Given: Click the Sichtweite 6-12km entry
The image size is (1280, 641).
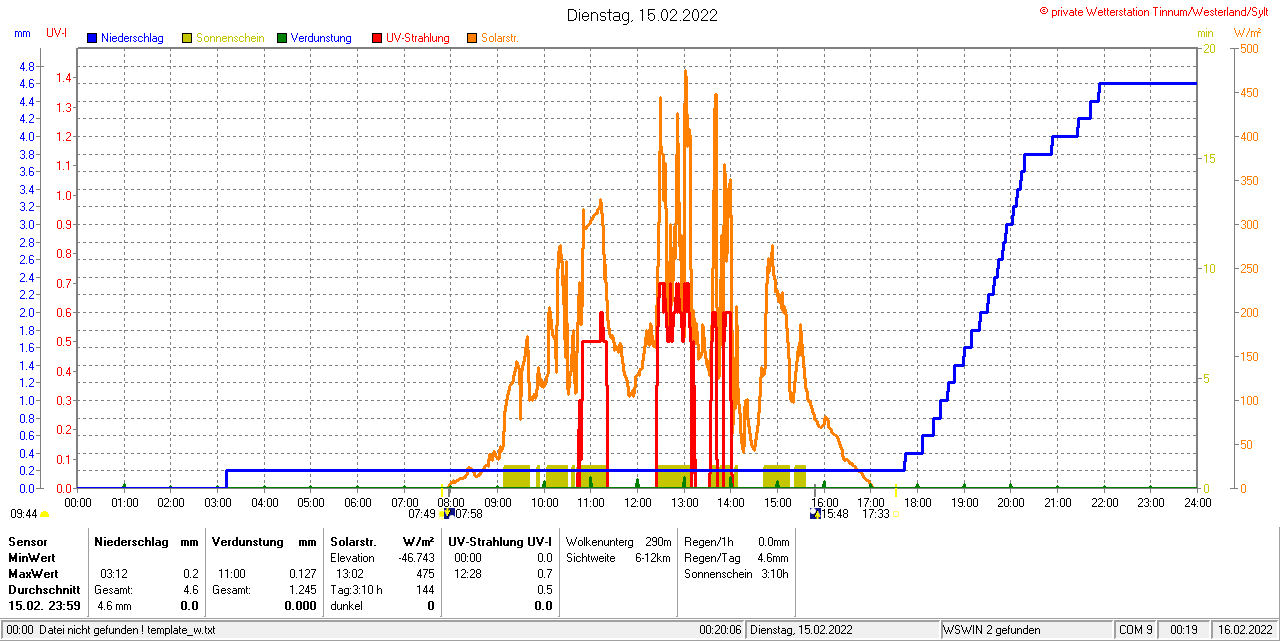Looking at the screenshot, I should (x=618, y=557).
